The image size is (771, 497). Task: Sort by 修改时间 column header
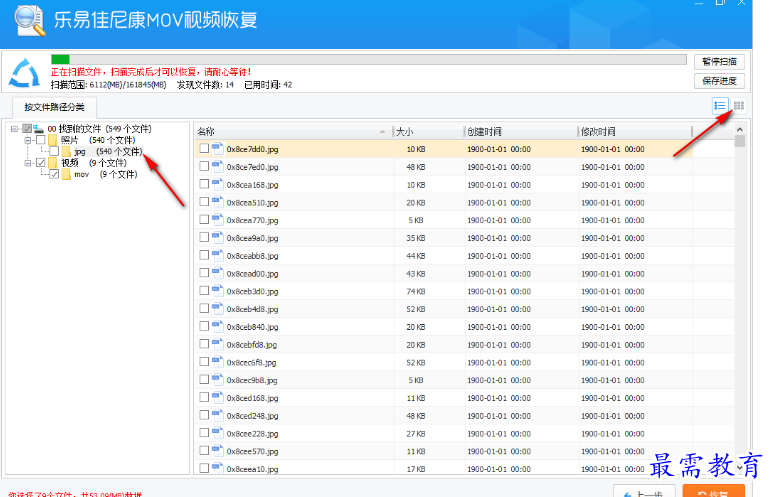(635, 131)
